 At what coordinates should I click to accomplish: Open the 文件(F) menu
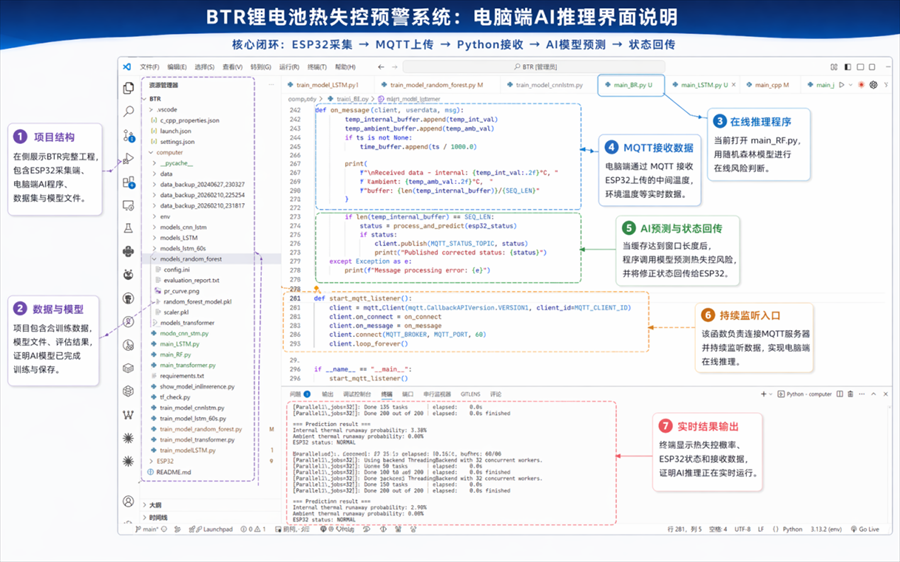point(149,67)
